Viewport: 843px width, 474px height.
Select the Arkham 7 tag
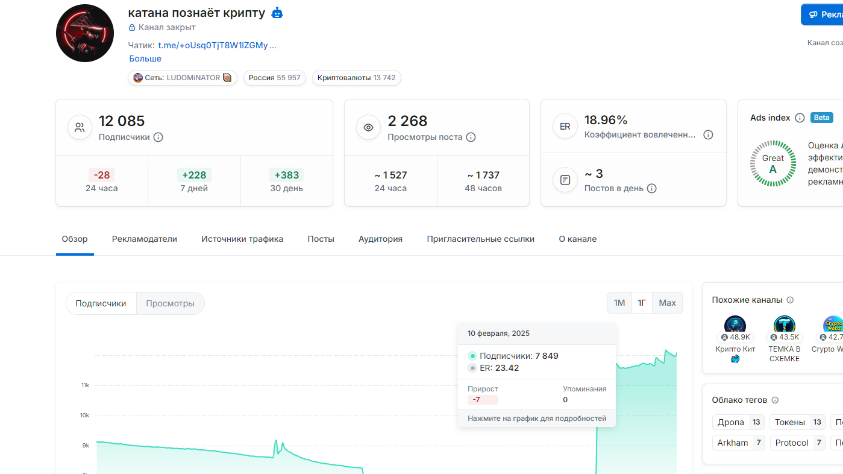click(x=738, y=443)
